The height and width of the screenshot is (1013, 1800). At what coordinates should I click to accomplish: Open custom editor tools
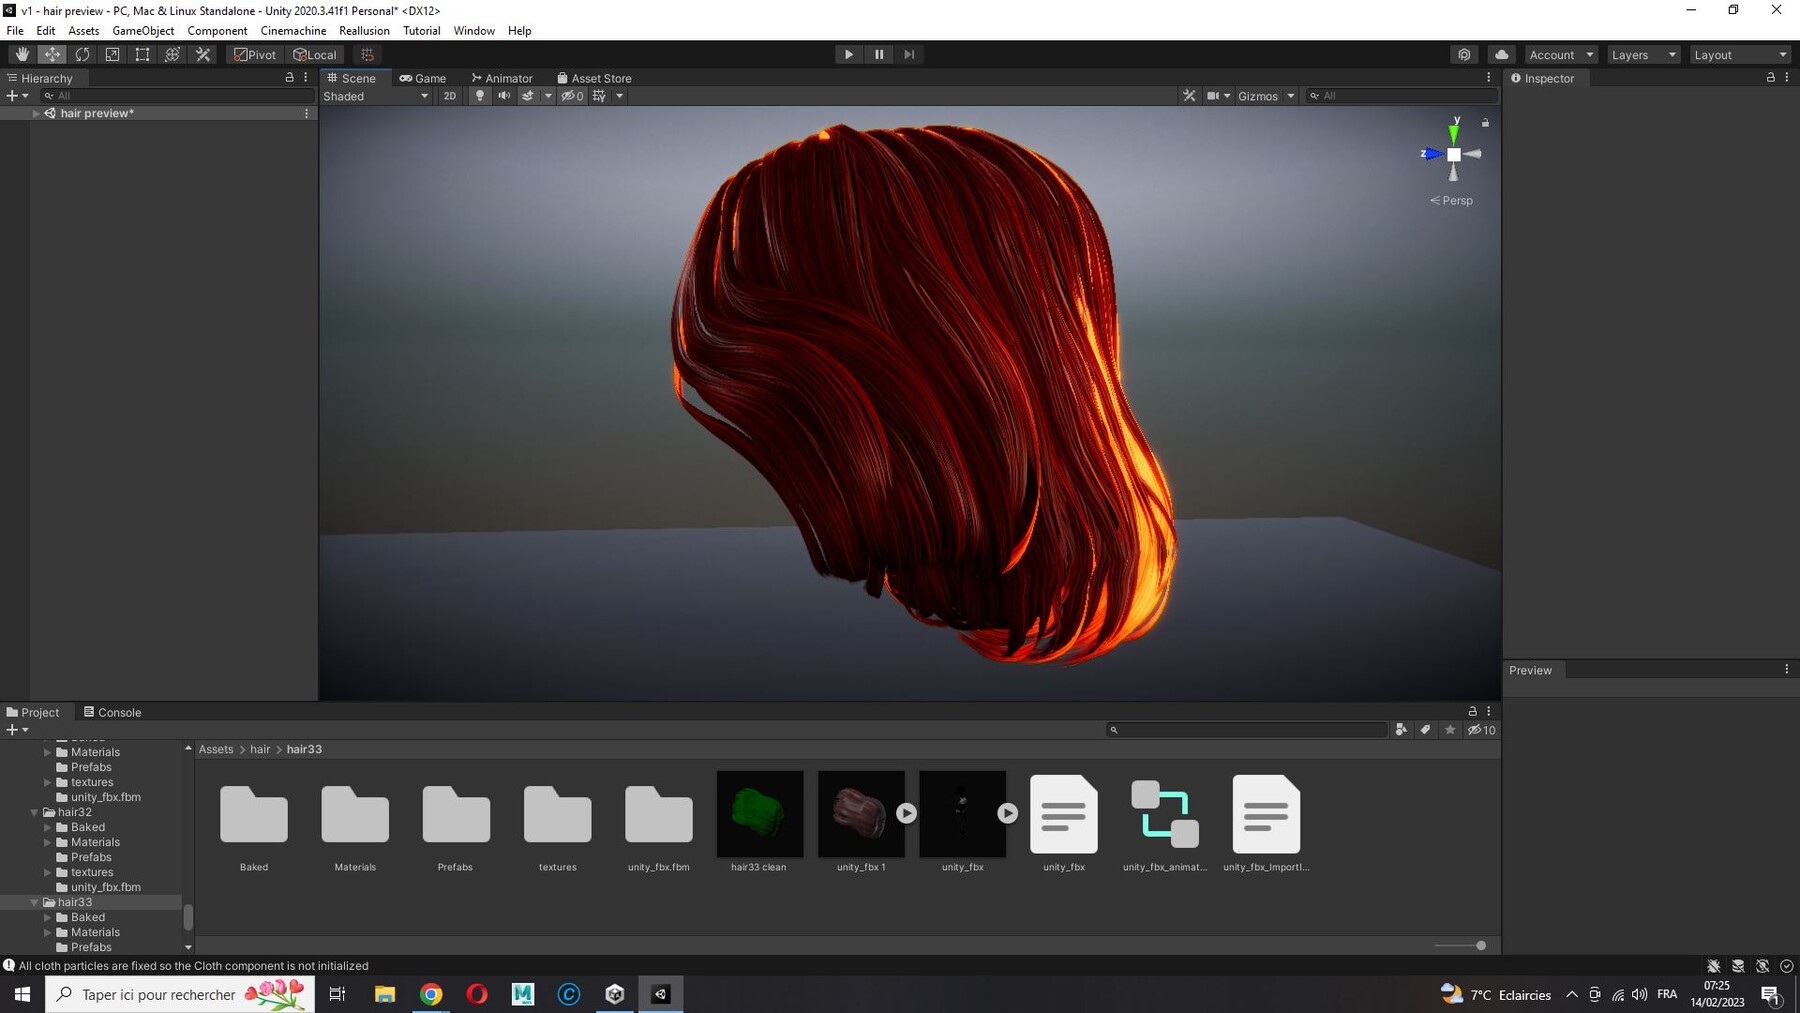coord(203,55)
